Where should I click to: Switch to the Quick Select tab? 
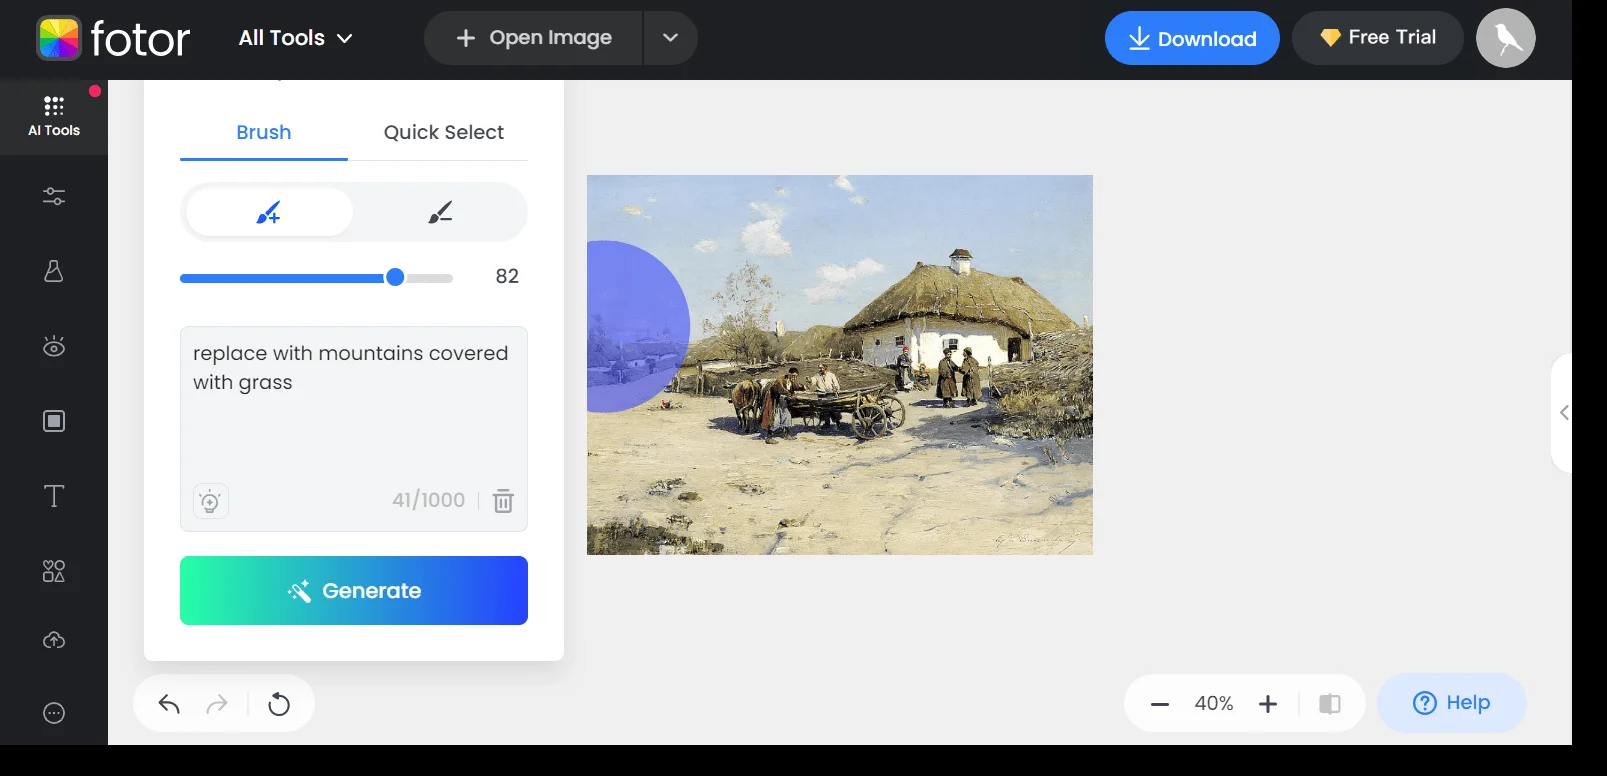tap(443, 132)
